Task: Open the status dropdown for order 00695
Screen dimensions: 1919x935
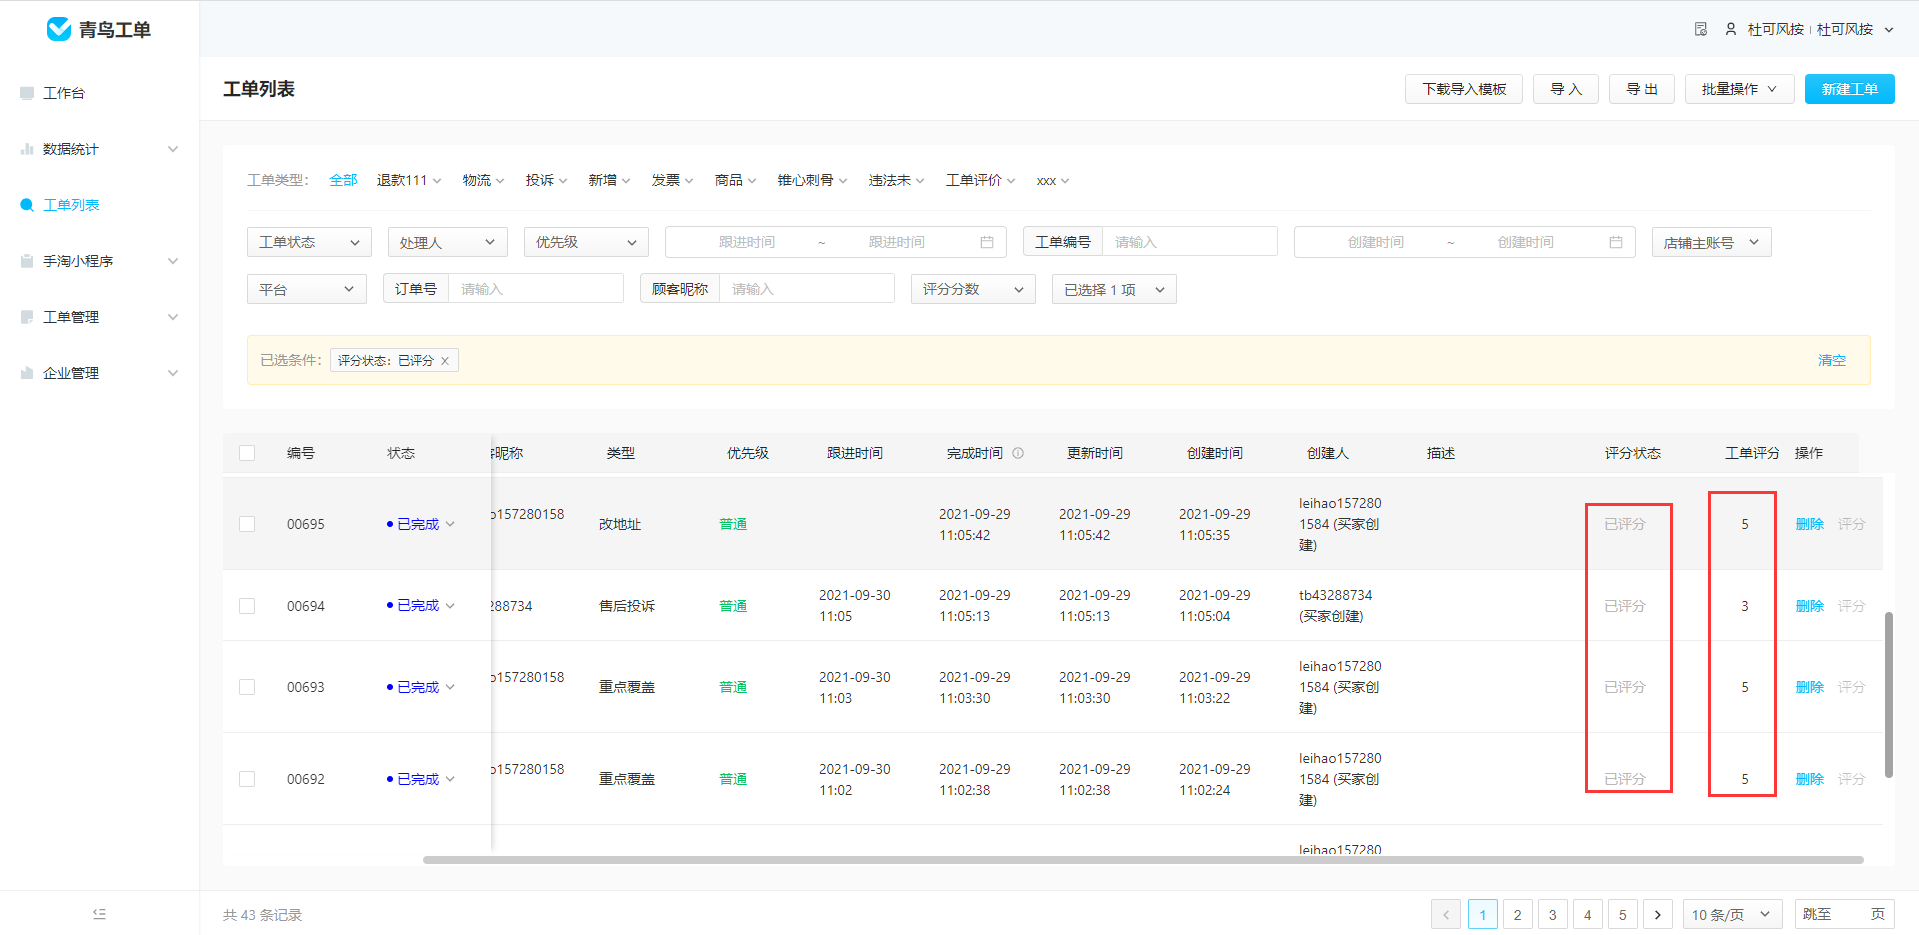Action: pos(450,524)
